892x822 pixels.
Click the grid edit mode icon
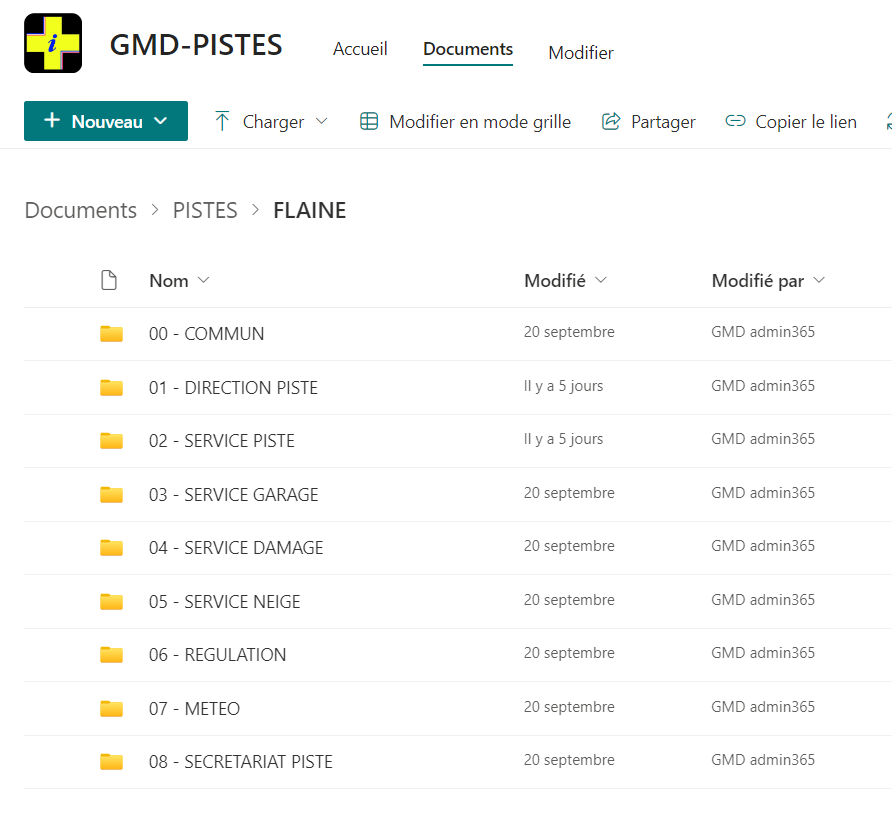click(x=369, y=121)
